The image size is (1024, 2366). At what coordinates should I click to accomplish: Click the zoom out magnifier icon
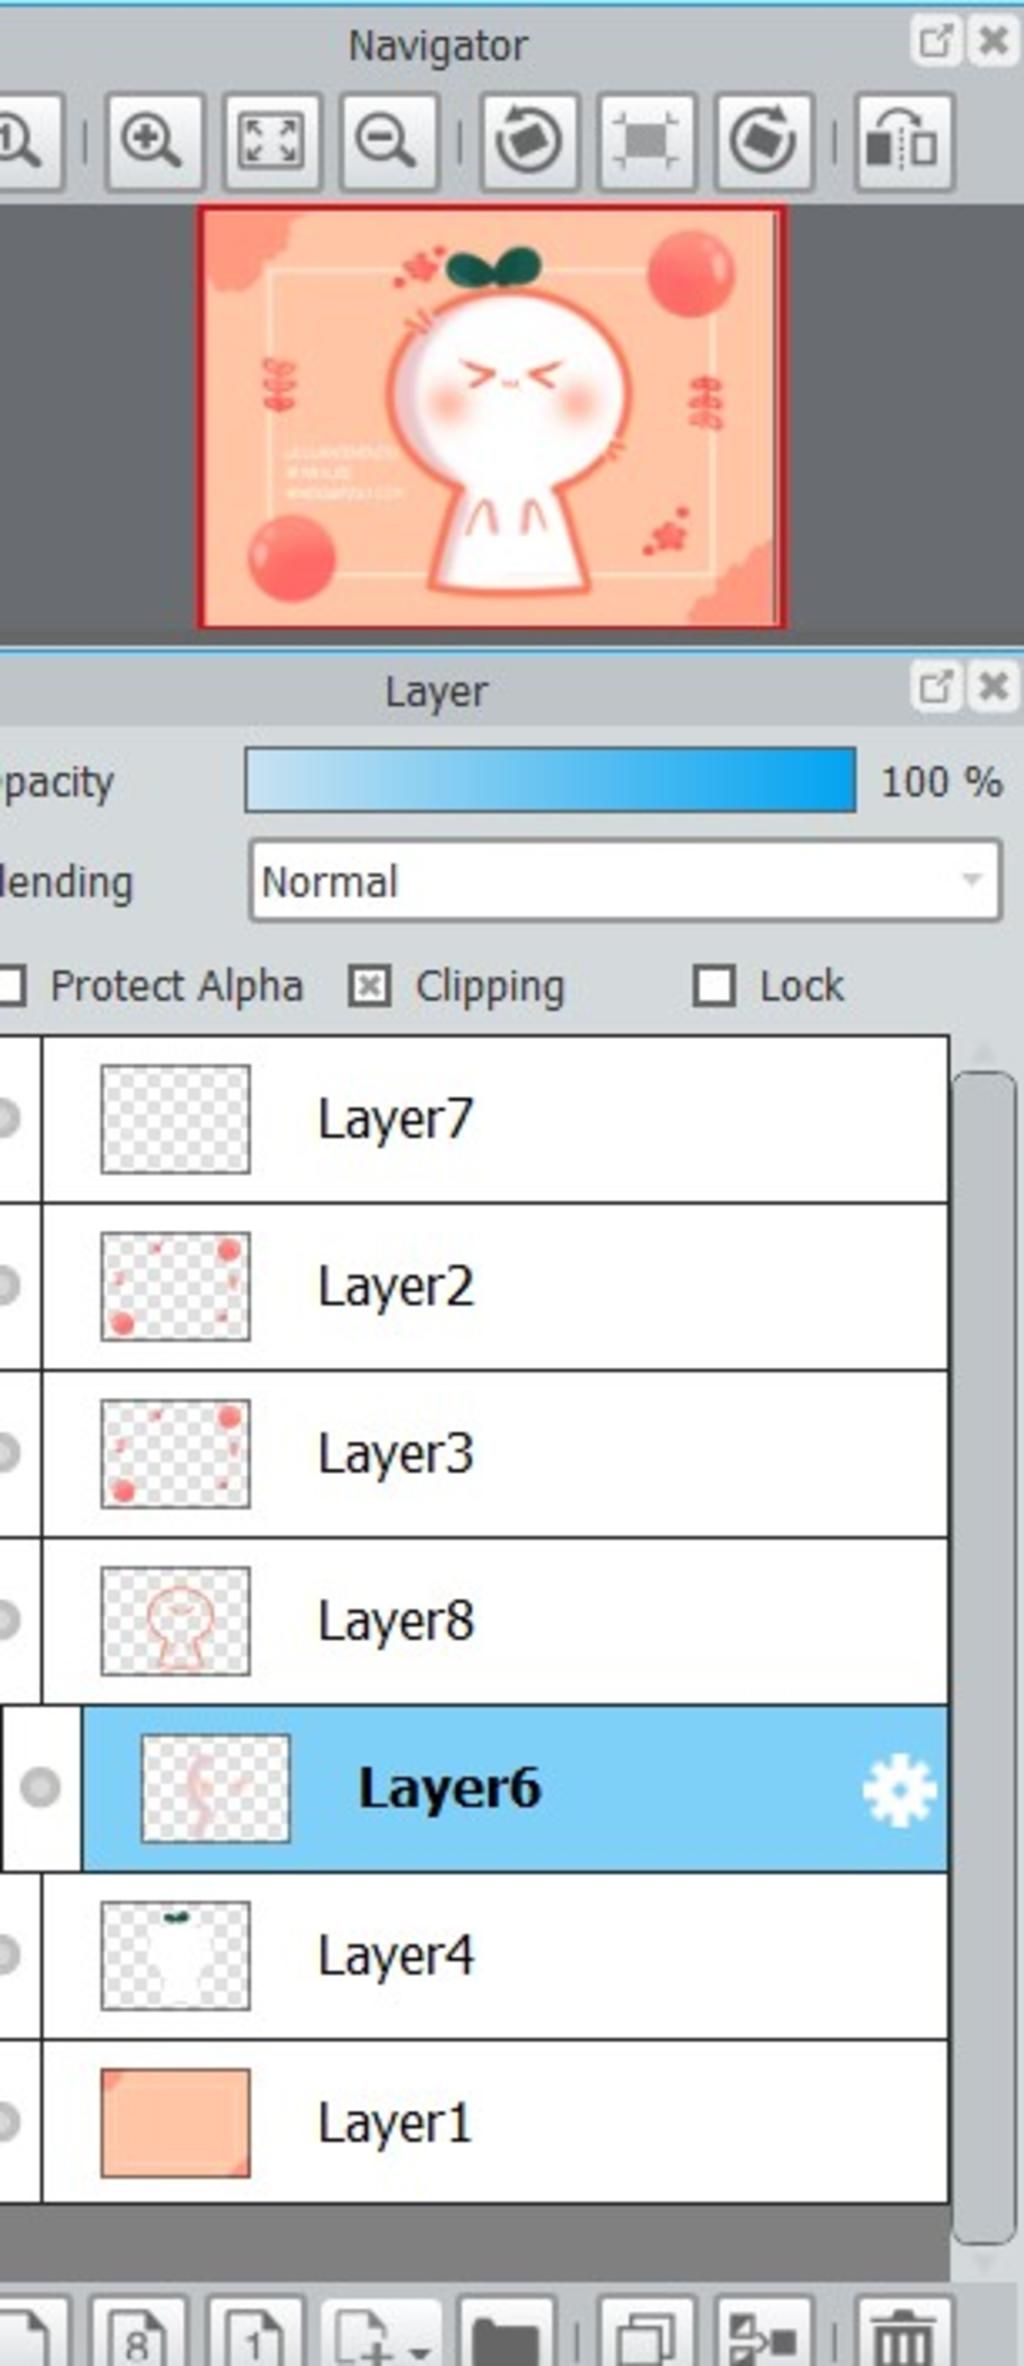point(388,141)
